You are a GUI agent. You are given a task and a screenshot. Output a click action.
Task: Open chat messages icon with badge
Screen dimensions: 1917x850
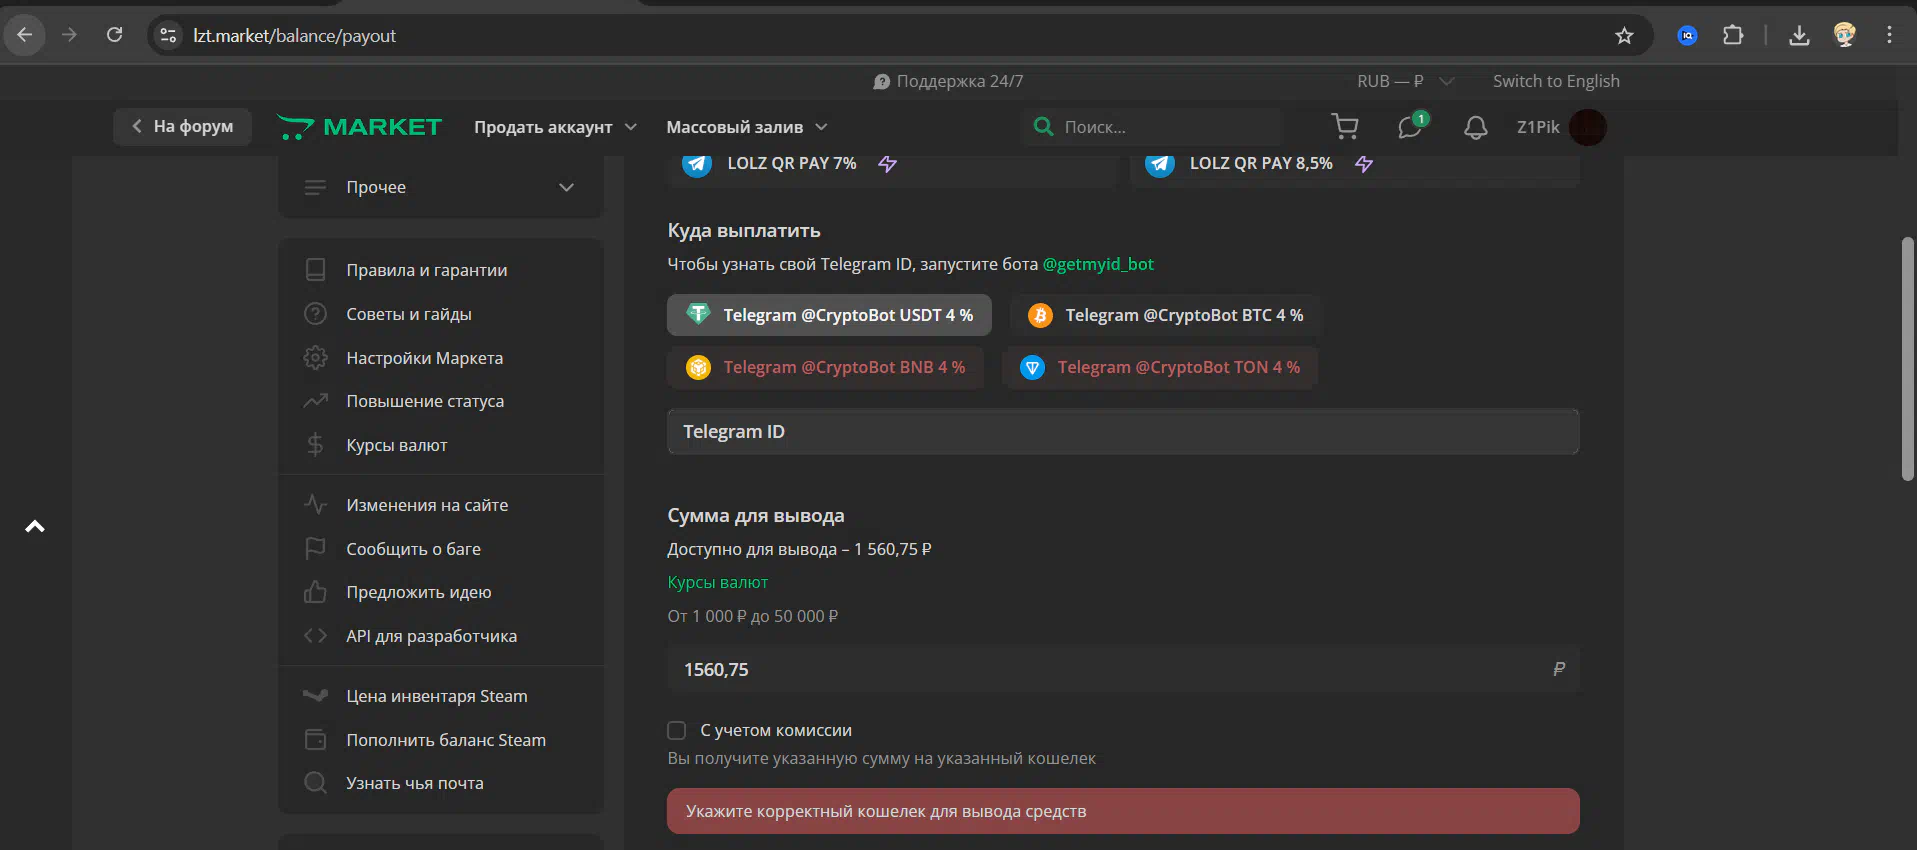[x=1412, y=126]
